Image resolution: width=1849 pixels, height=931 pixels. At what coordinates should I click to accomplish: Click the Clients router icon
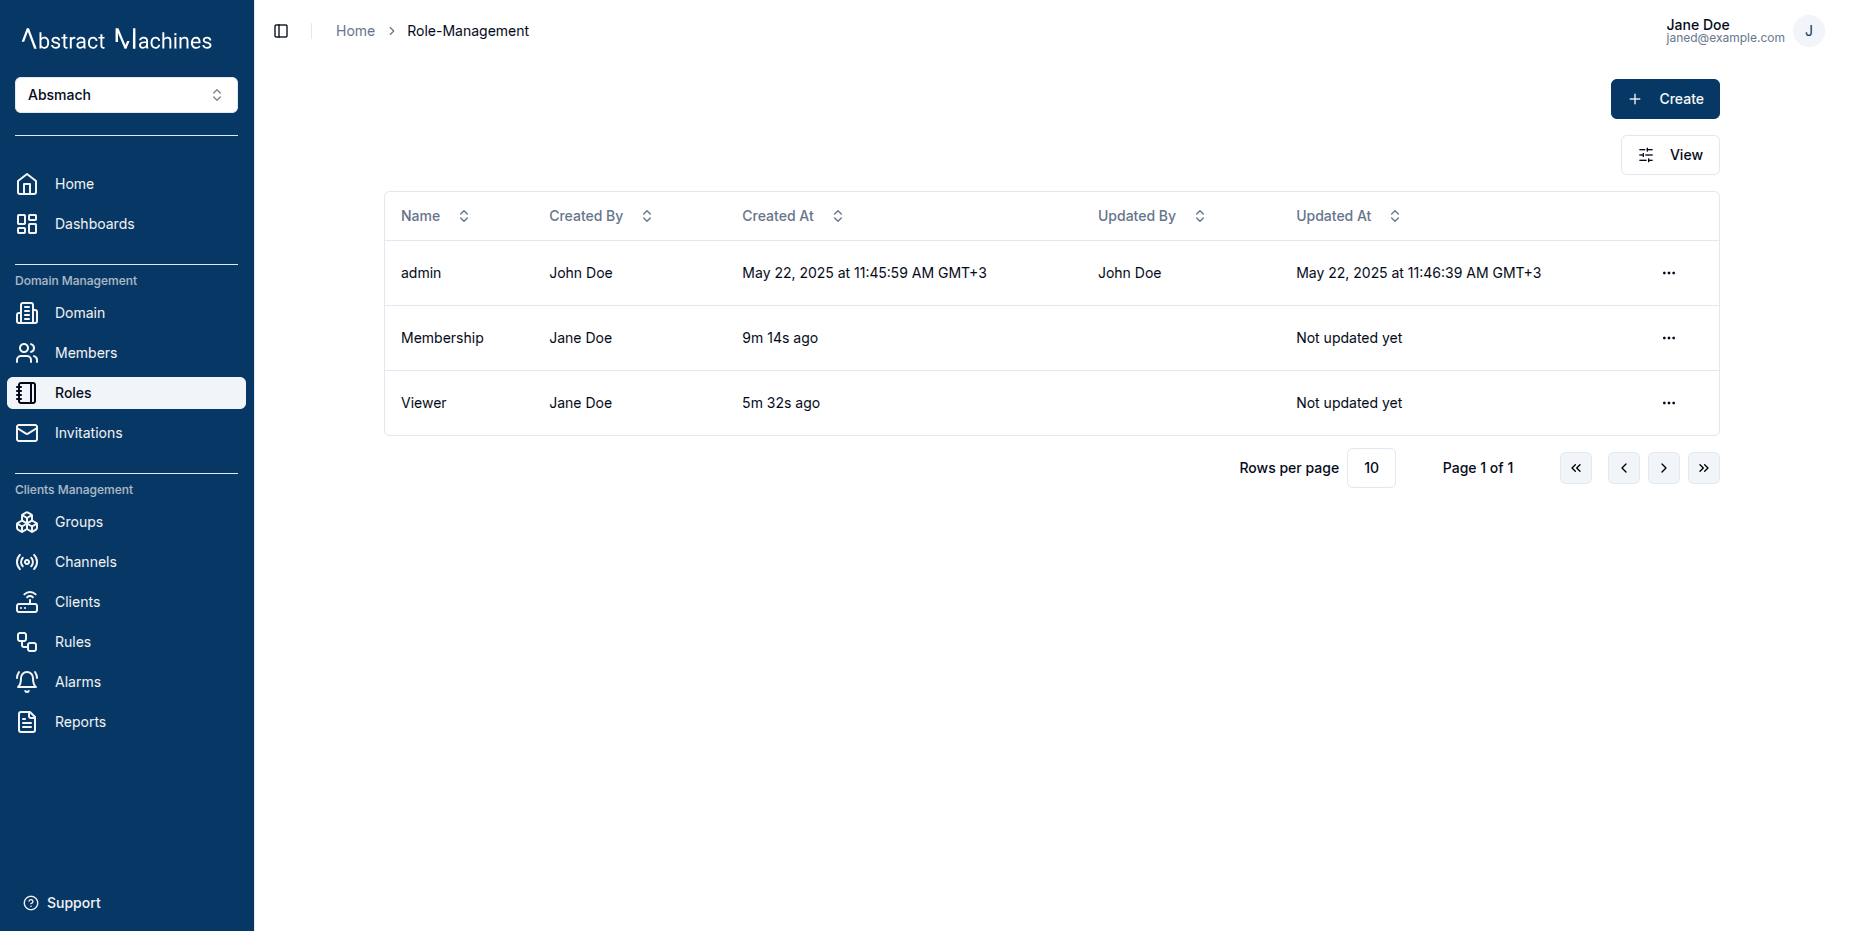click(x=27, y=602)
